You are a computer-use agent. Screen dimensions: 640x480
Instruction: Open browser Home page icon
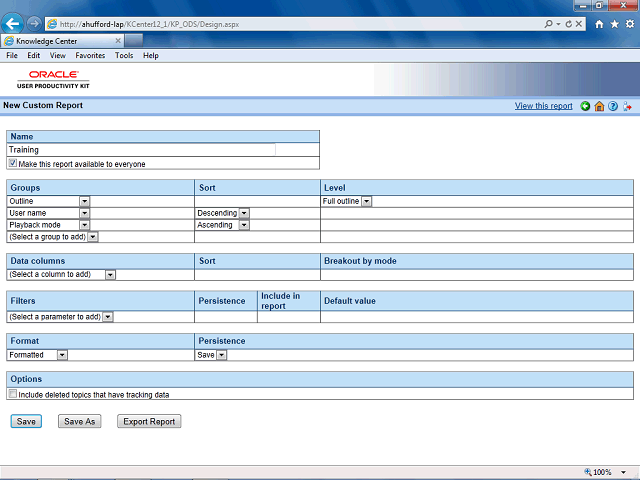(x=599, y=24)
